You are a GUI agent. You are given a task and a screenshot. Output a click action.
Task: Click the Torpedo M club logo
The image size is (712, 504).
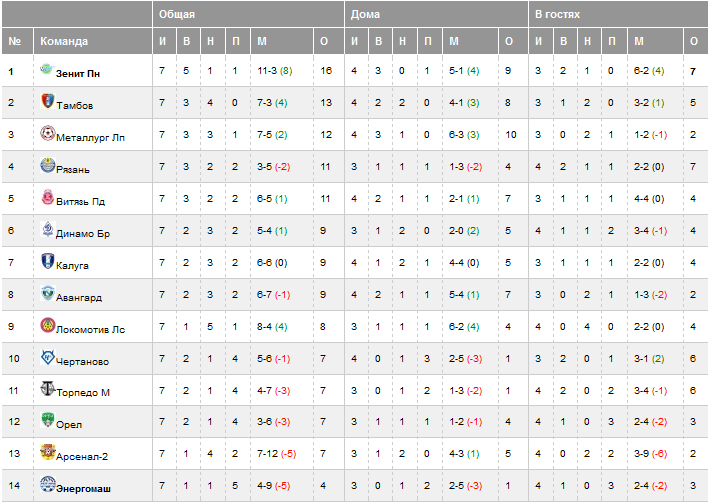[x=48, y=390]
